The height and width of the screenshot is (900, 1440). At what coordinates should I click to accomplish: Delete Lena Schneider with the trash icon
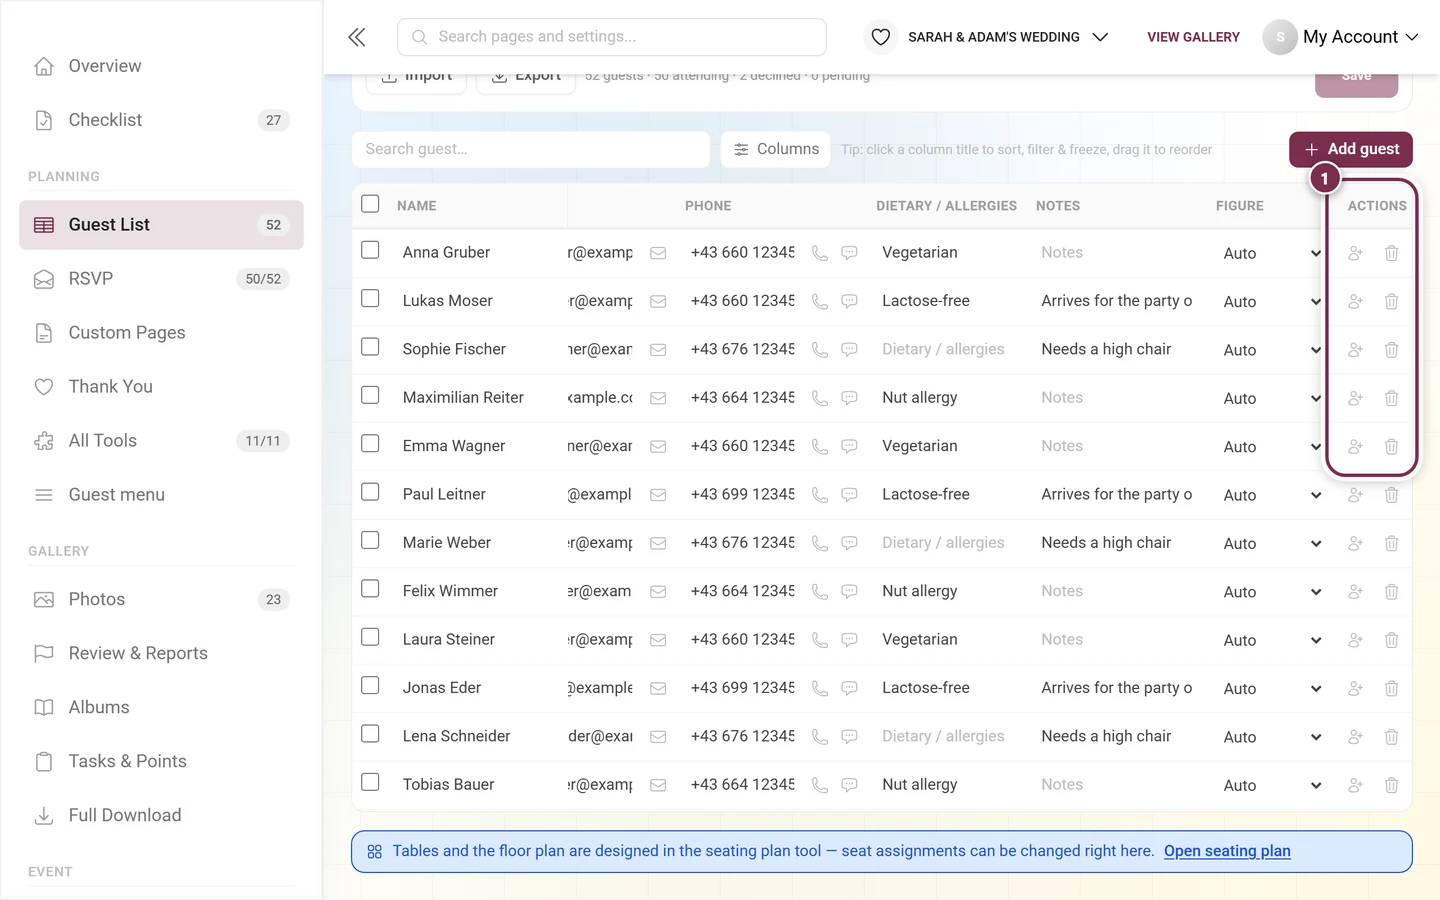click(x=1391, y=737)
